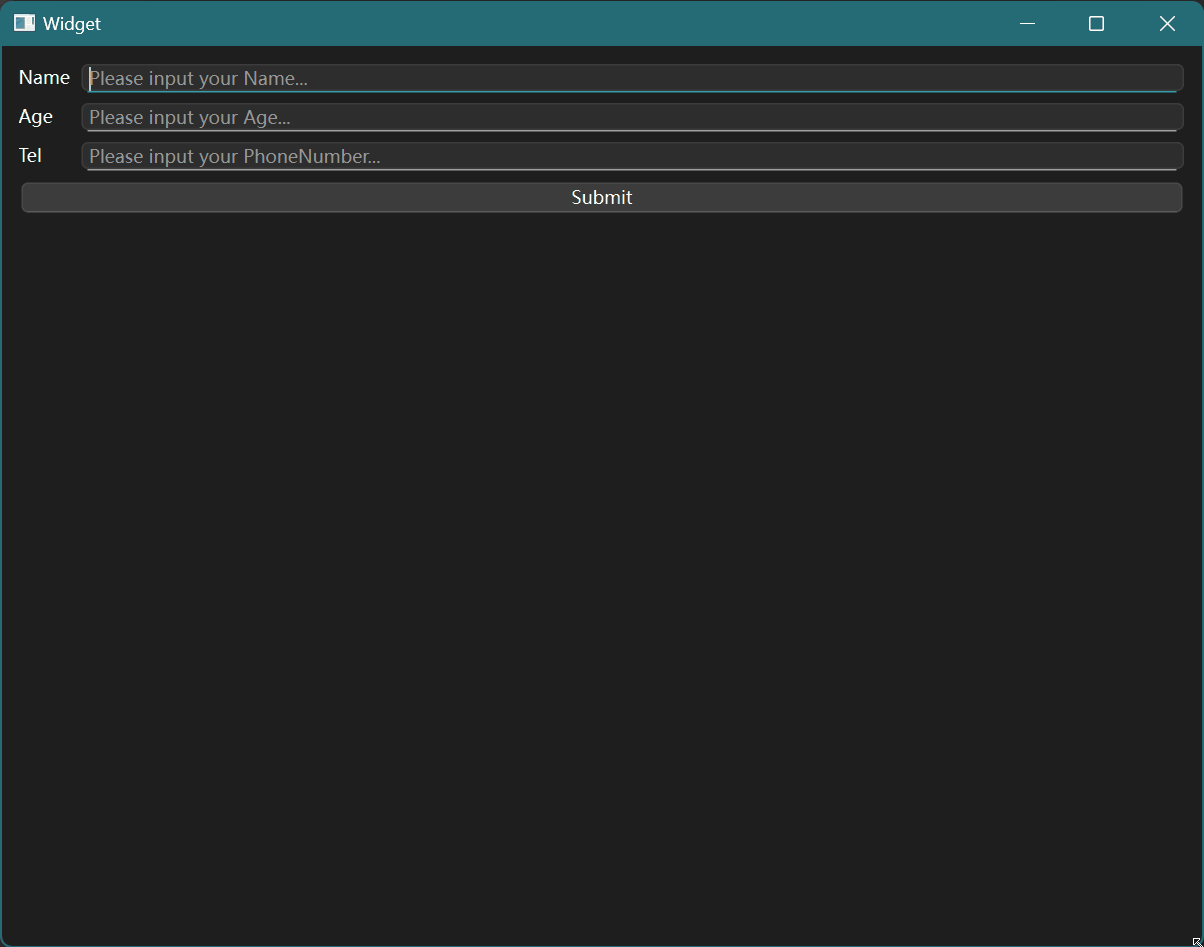Maximize the Widget window
The image size is (1204, 947).
click(x=1096, y=23)
